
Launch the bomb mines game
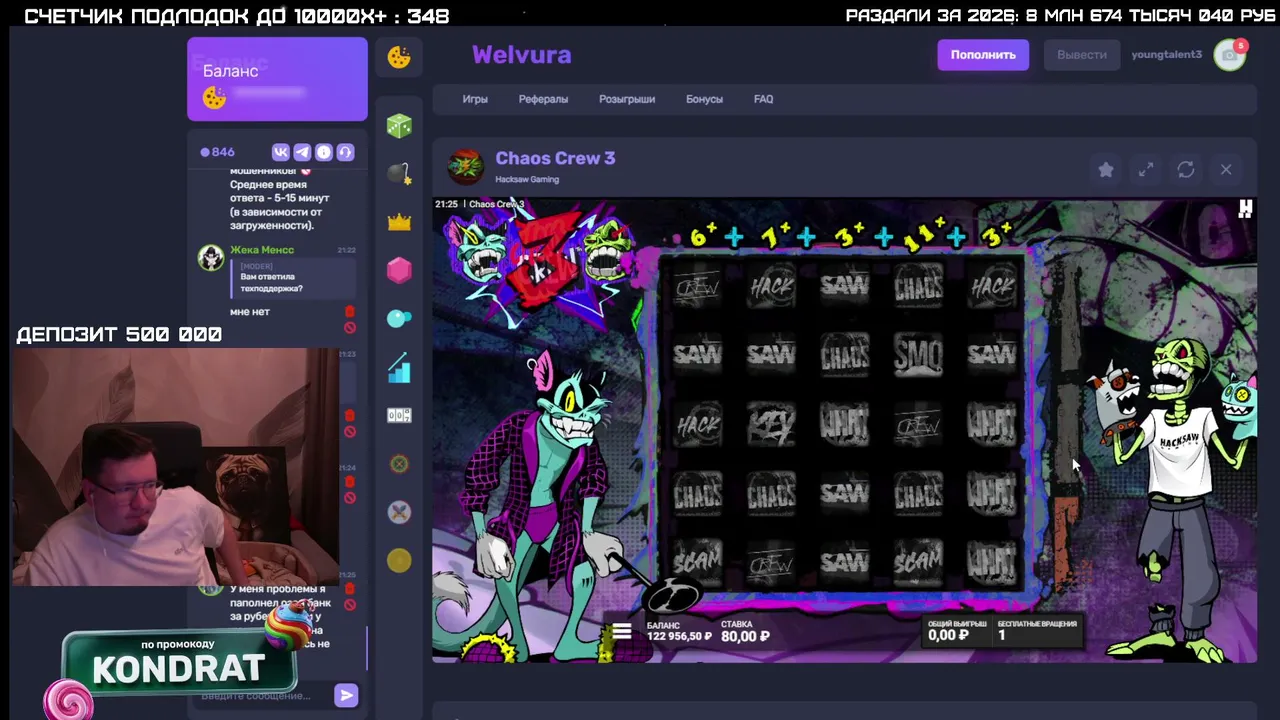(399, 174)
